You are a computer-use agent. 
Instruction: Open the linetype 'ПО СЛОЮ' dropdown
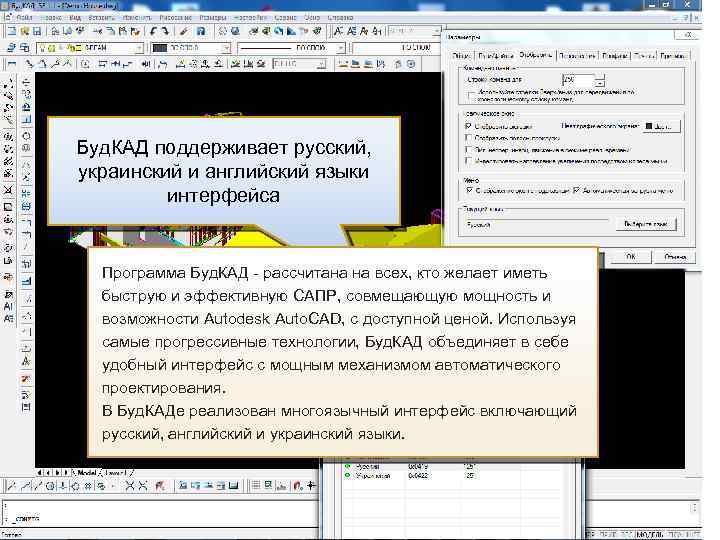coord(341,48)
